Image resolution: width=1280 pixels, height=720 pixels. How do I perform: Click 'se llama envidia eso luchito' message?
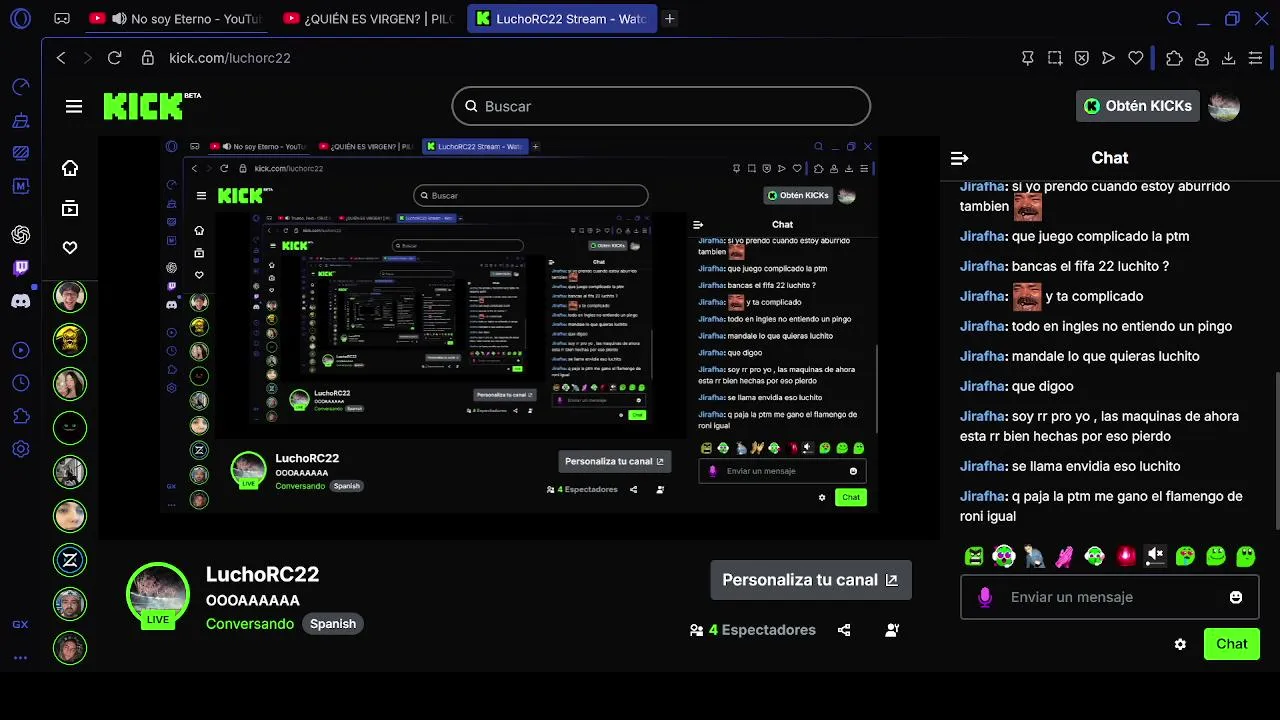1070,466
